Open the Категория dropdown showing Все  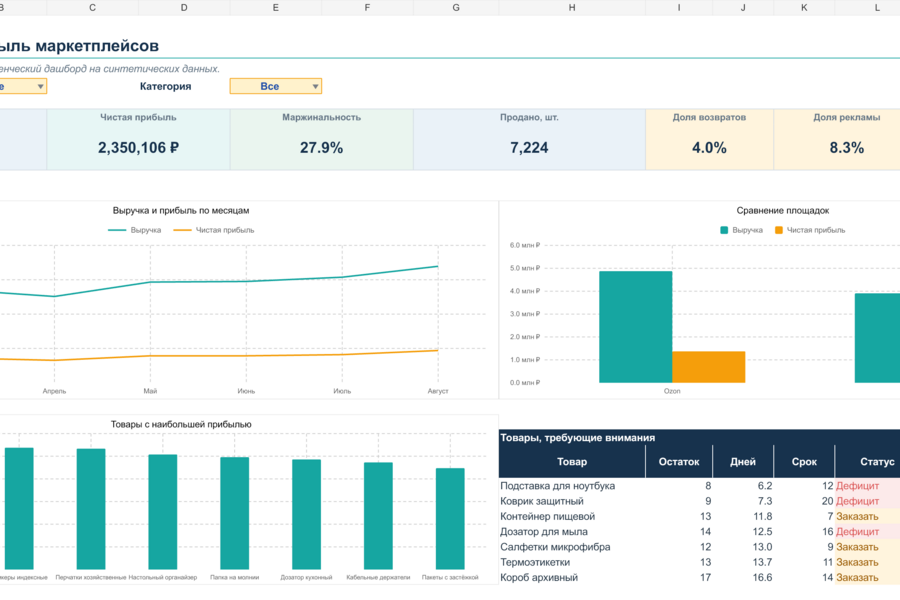276,86
